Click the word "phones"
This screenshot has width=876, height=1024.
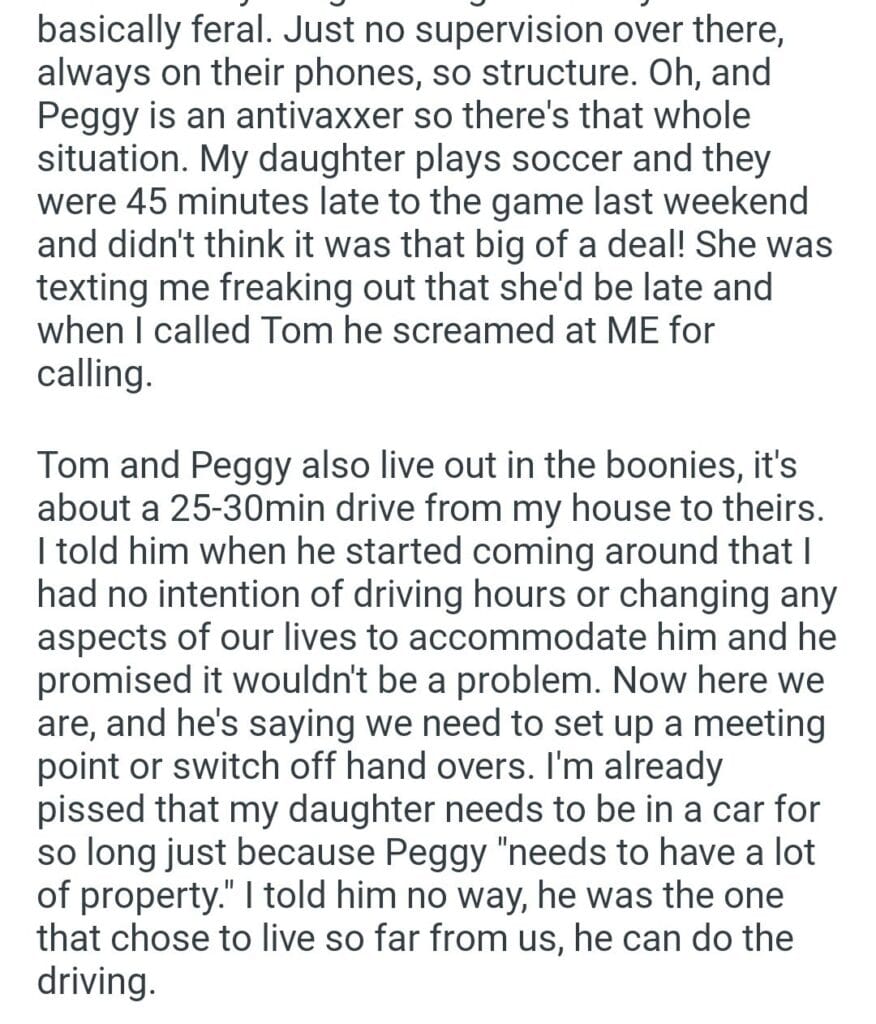pos(320,73)
